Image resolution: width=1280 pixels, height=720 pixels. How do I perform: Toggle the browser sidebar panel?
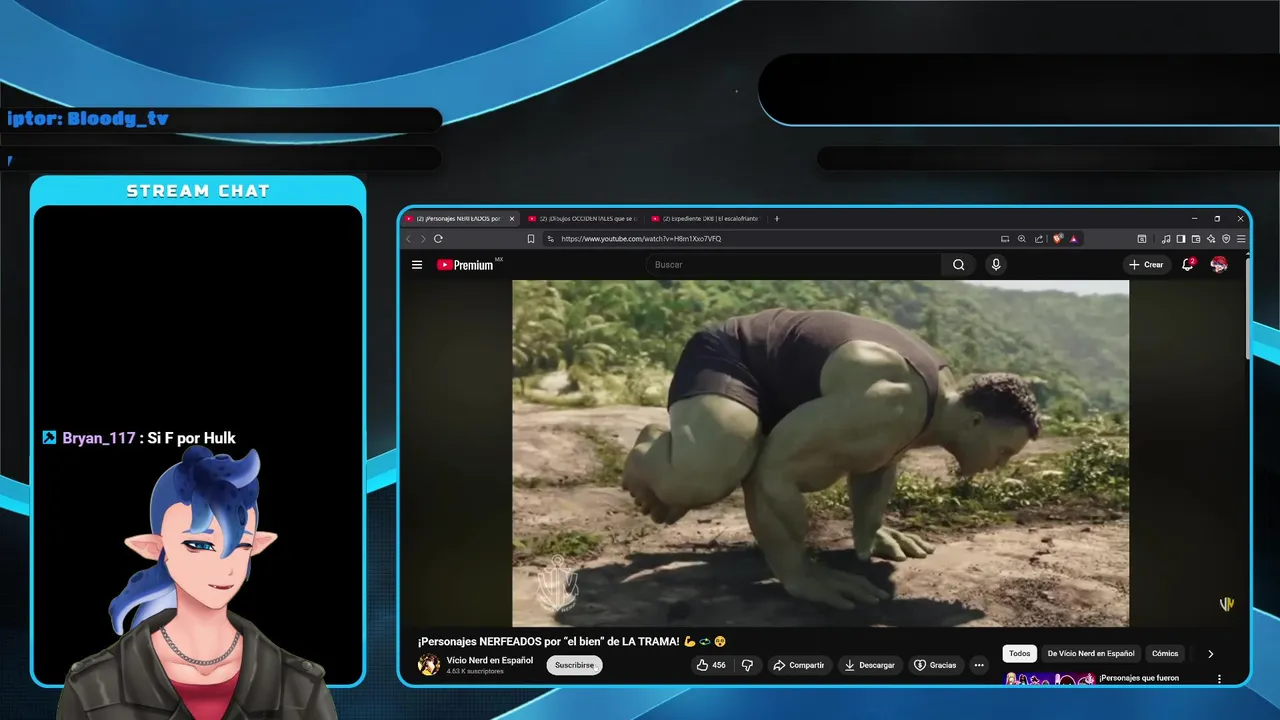[x=1181, y=239]
